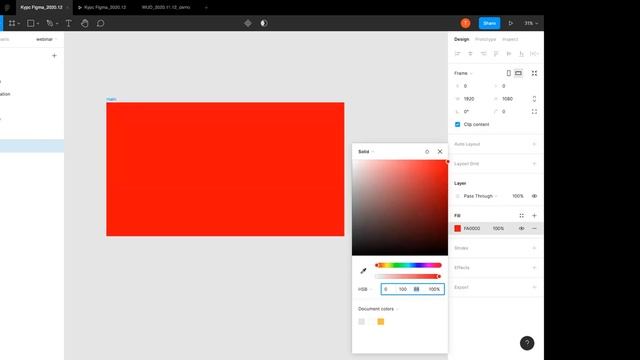Open the Solid fill type dropdown
Viewport: 640px width, 360px height.
(x=366, y=151)
